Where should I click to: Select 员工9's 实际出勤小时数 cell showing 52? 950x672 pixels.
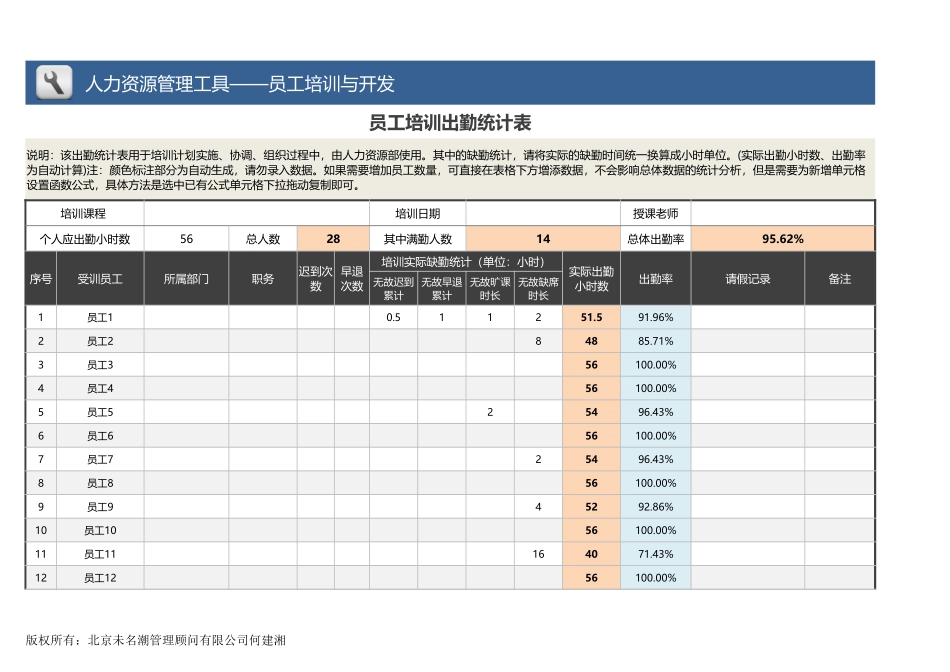pyautogui.click(x=591, y=506)
